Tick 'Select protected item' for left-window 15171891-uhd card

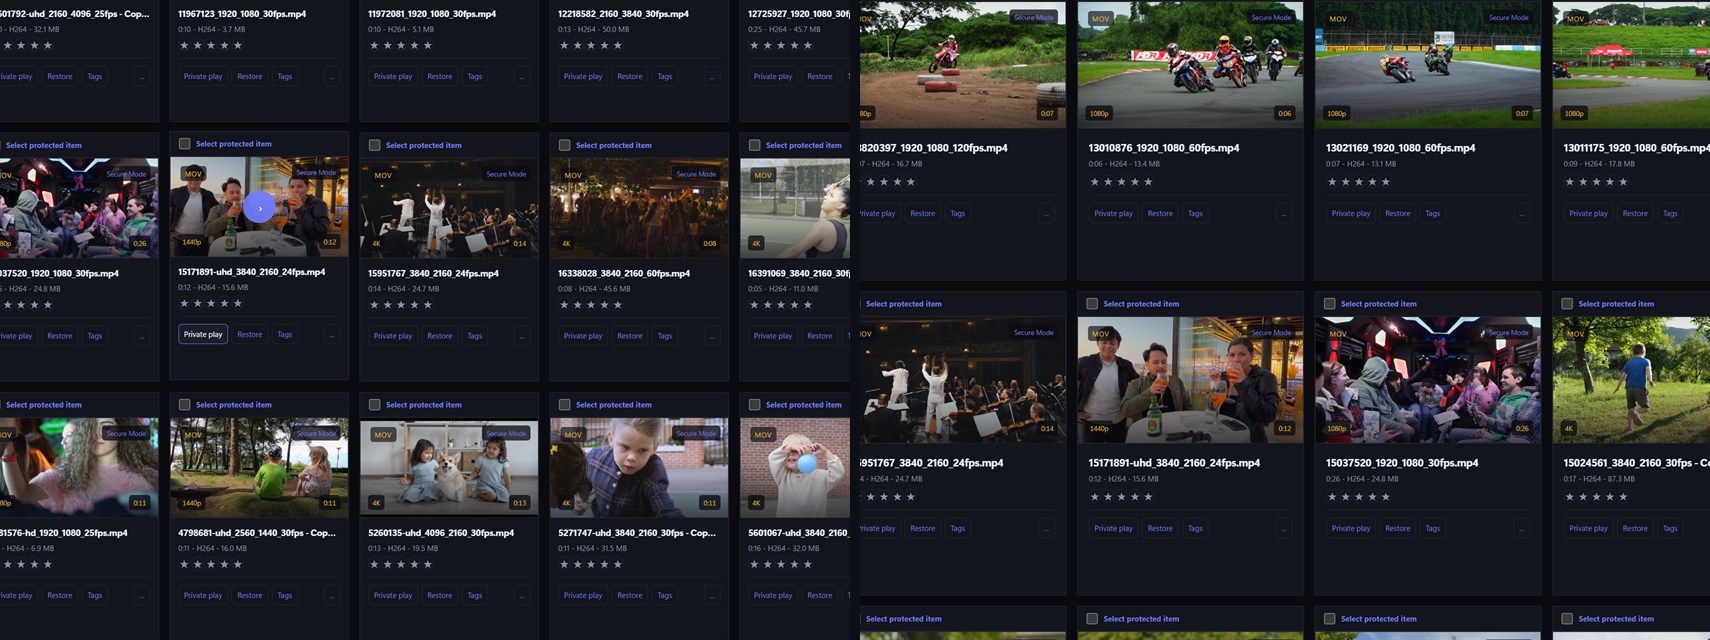click(184, 144)
